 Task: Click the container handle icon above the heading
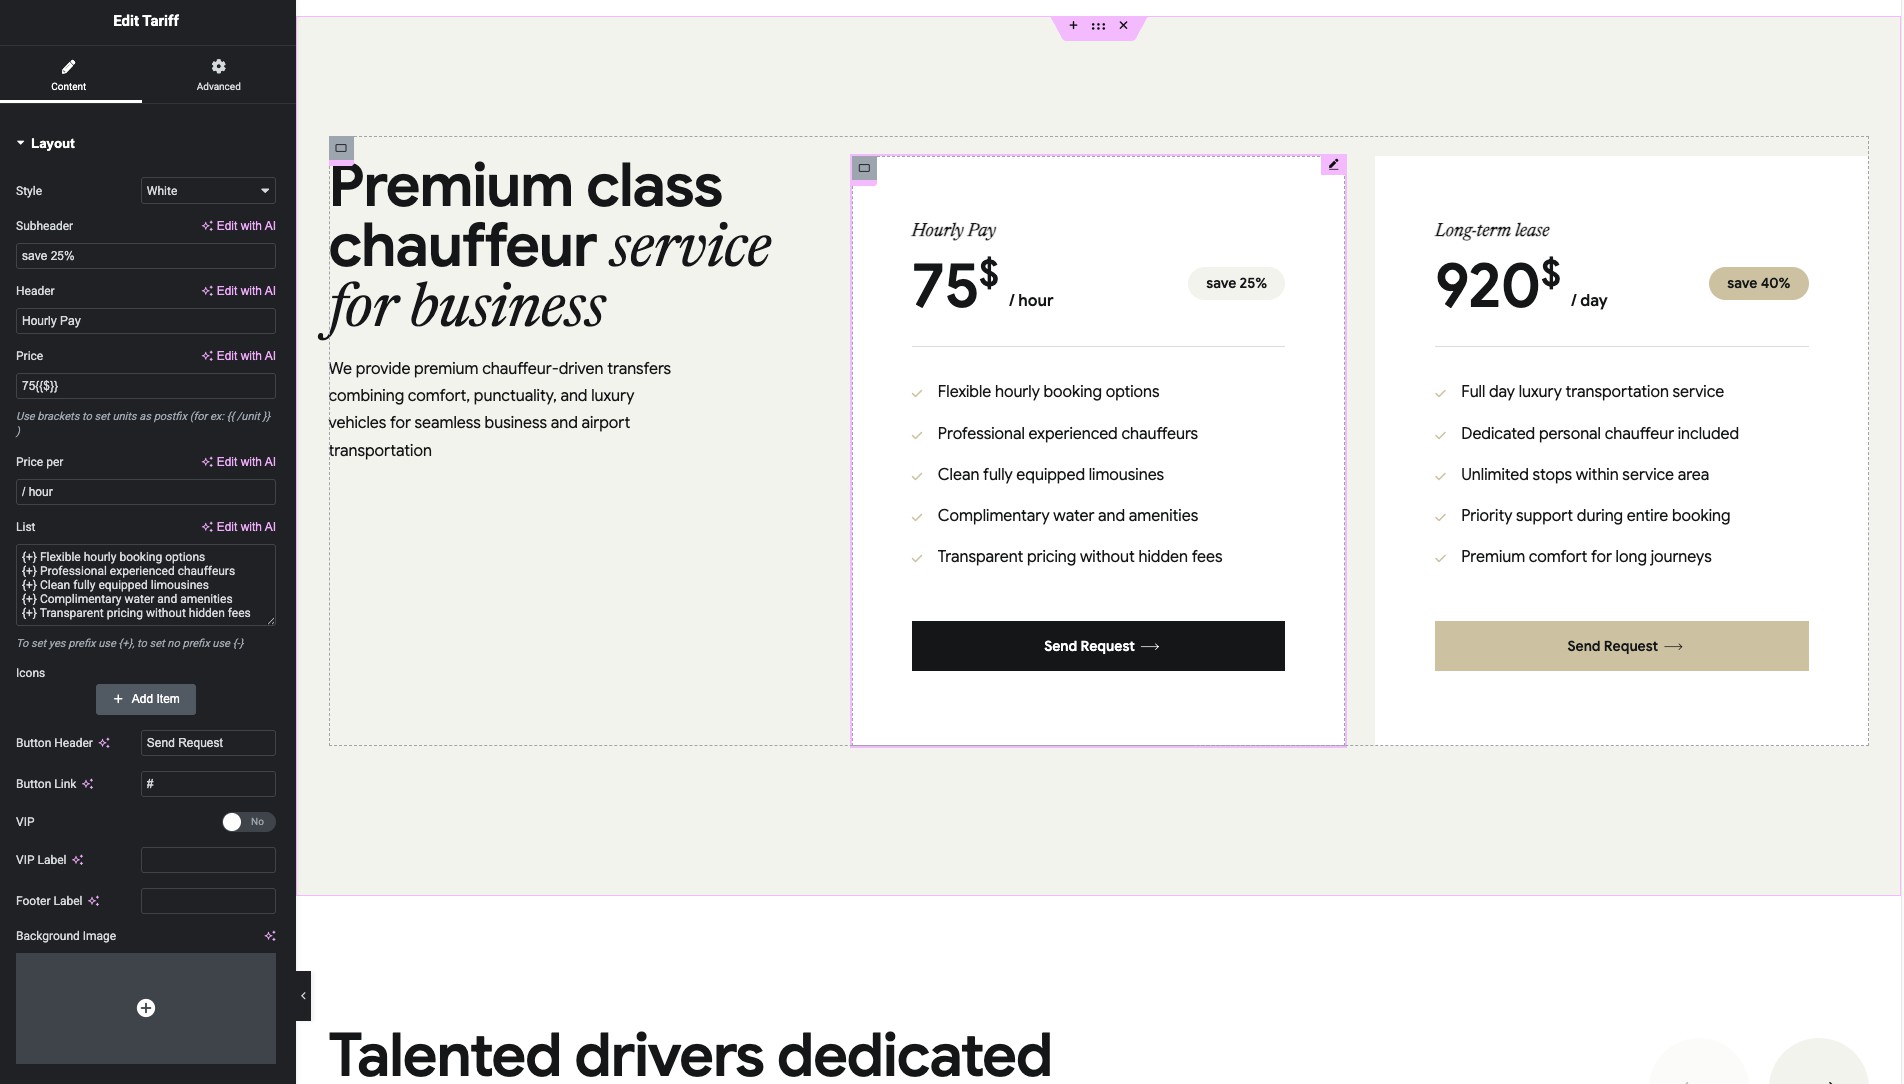point(341,148)
